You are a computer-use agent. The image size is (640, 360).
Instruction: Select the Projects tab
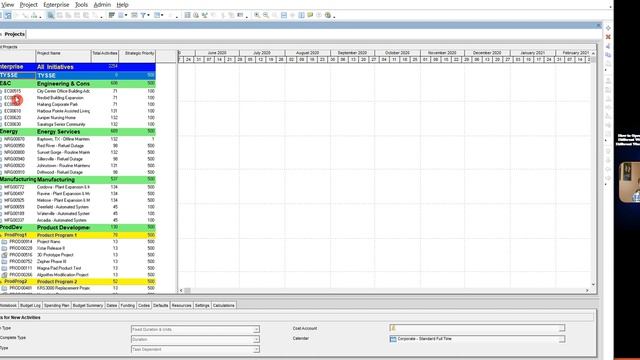click(x=15, y=34)
